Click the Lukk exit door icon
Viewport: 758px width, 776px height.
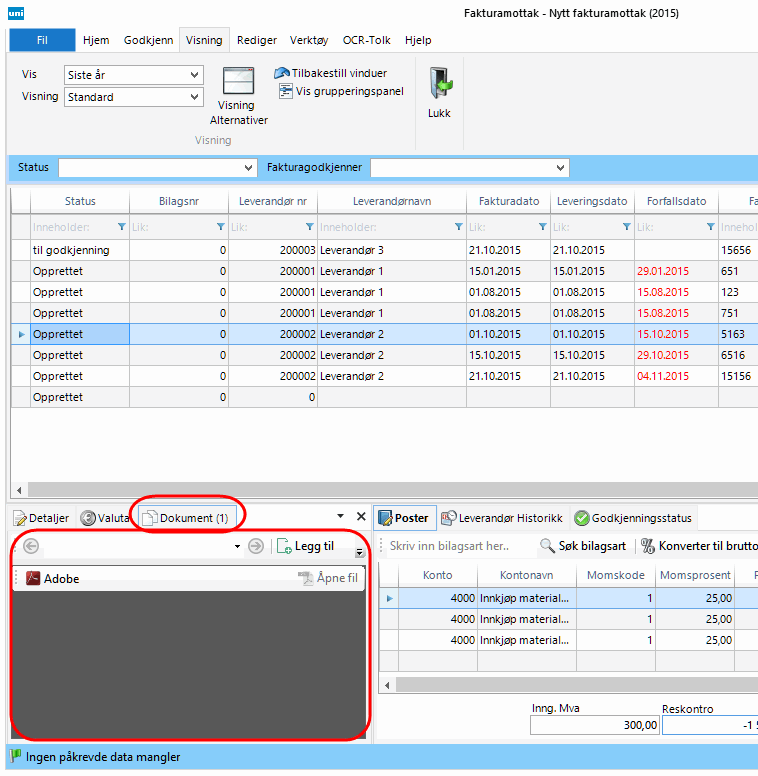(x=439, y=82)
